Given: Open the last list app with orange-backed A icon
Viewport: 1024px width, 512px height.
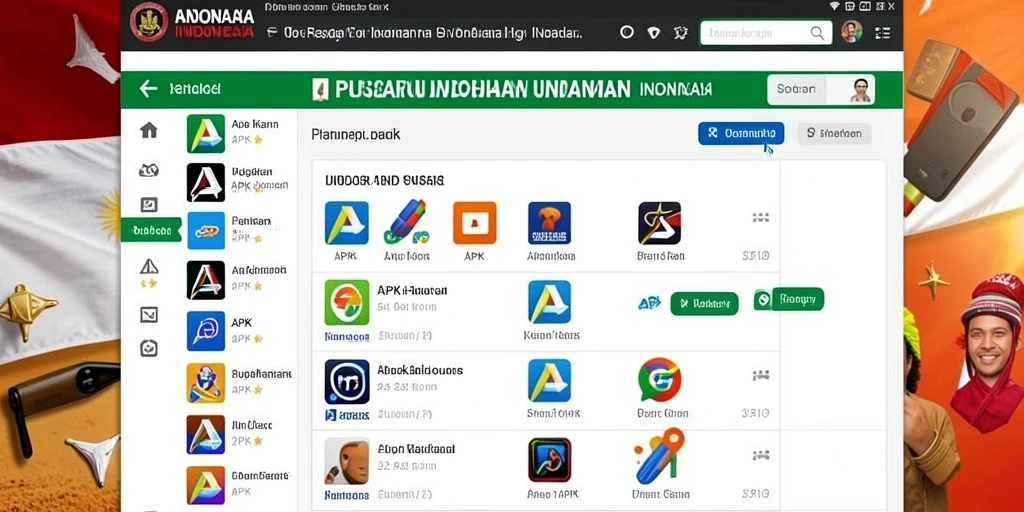Looking at the screenshot, I should point(206,485).
